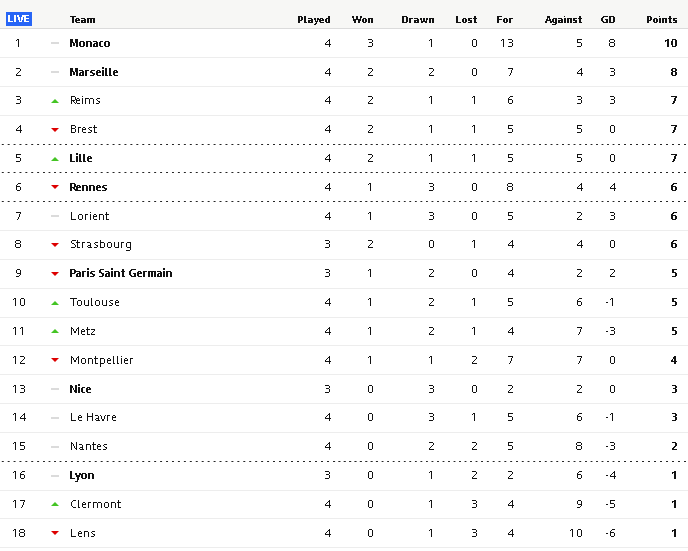The image size is (688, 551).
Task: Click Reims green up arrow icon
Action: [x=55, y=101]
